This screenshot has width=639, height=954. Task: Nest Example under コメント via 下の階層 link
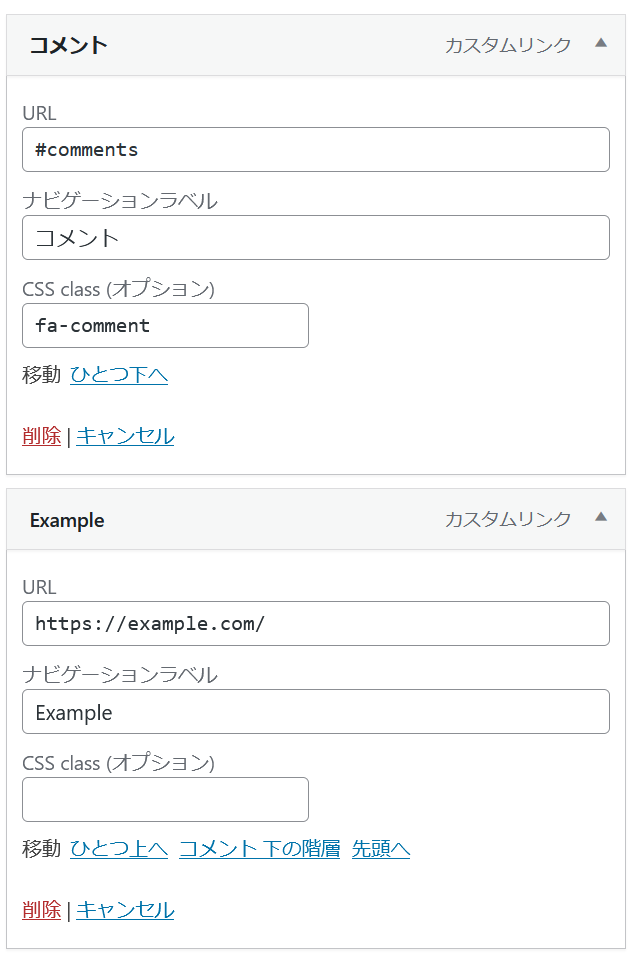[259, 849]
